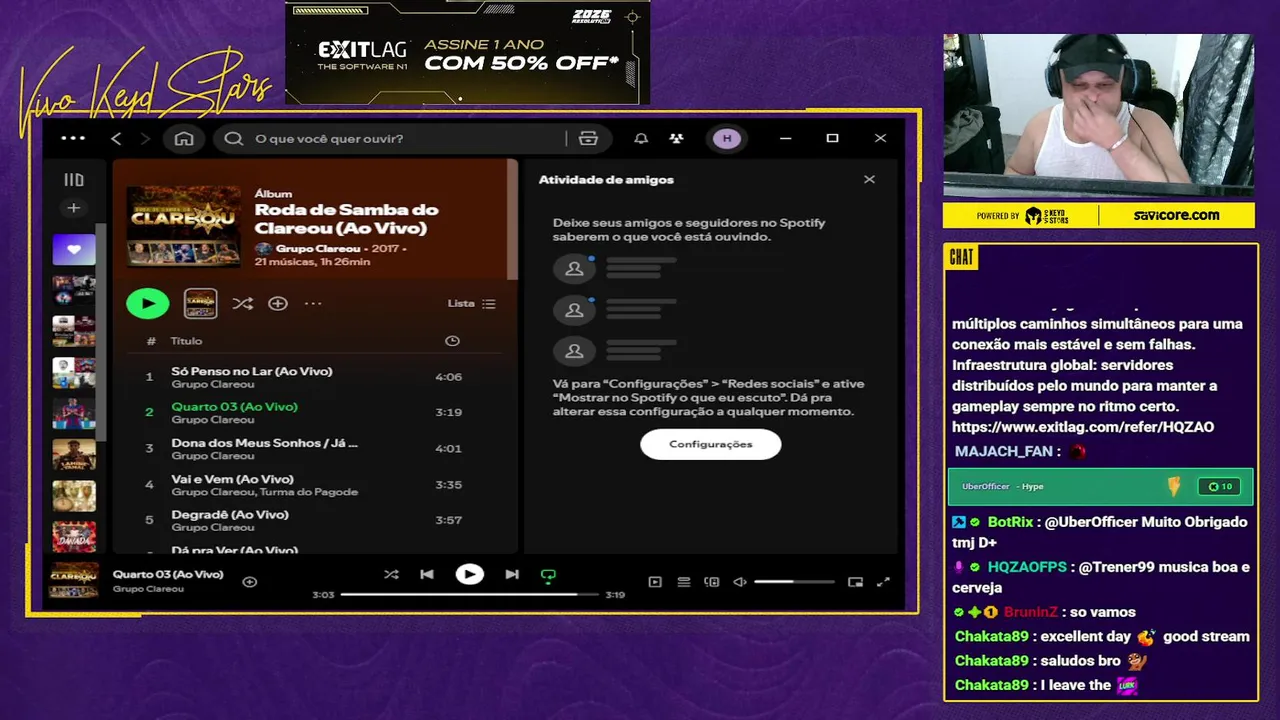Click the exitlag.com referral link in chat
This screenshot has height=720, width=1280.
click(x=1083, y=427)
